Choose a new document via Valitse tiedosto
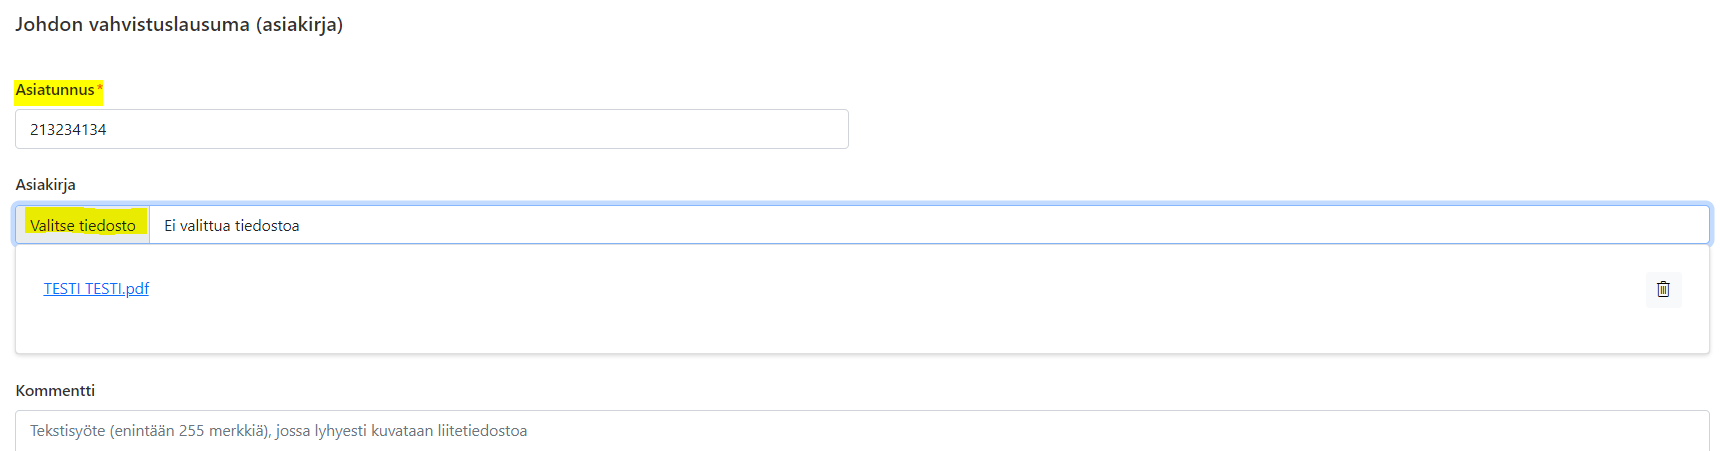1720x451 pixels. 83,225
